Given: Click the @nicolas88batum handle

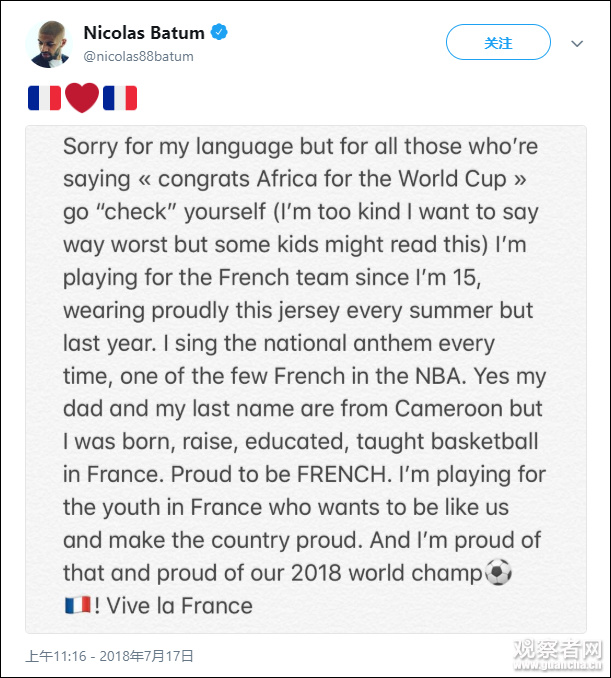Looking at the screenshot, I should [x=139, y=56].
